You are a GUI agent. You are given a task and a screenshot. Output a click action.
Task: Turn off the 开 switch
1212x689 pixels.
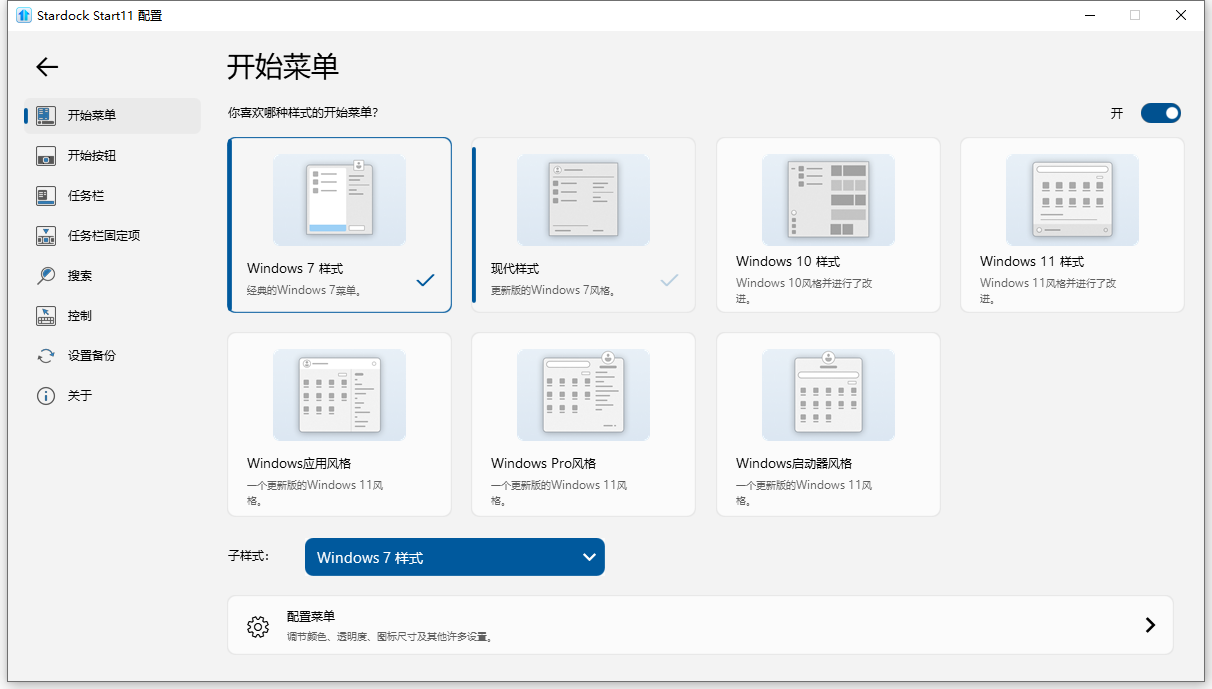click(x=1160, y=113)
